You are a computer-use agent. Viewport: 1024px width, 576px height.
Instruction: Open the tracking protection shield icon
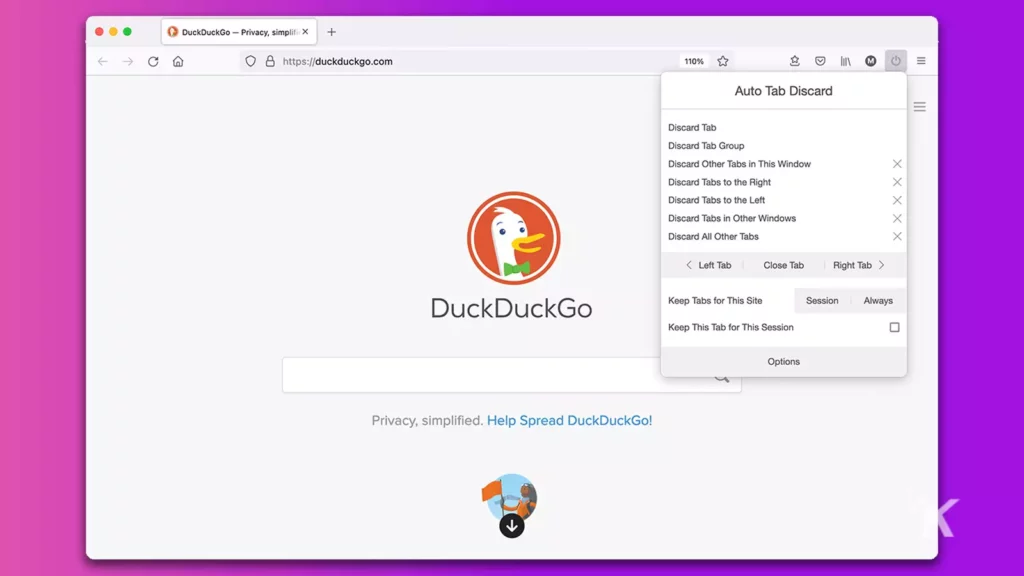pyautogui.click(x=251, y=61)
